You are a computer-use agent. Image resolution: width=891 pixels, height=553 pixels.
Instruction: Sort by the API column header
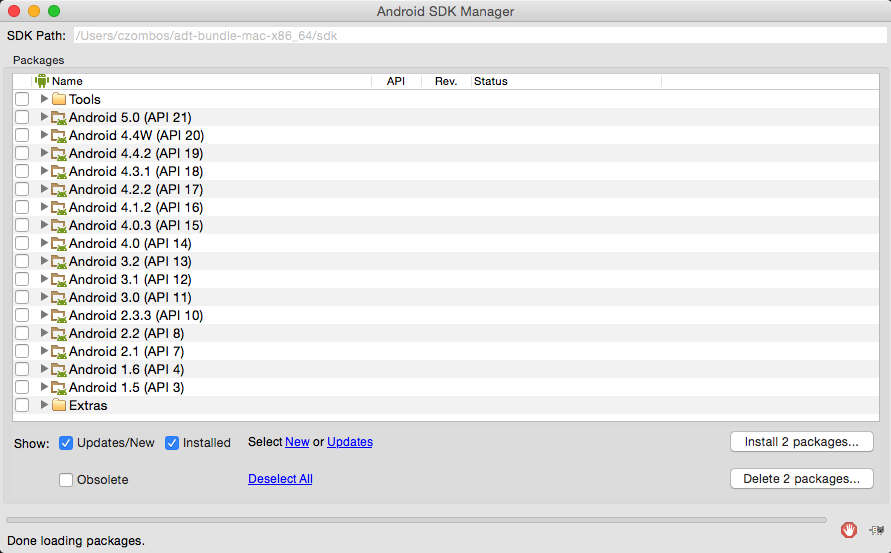click(x=396, y=81)
